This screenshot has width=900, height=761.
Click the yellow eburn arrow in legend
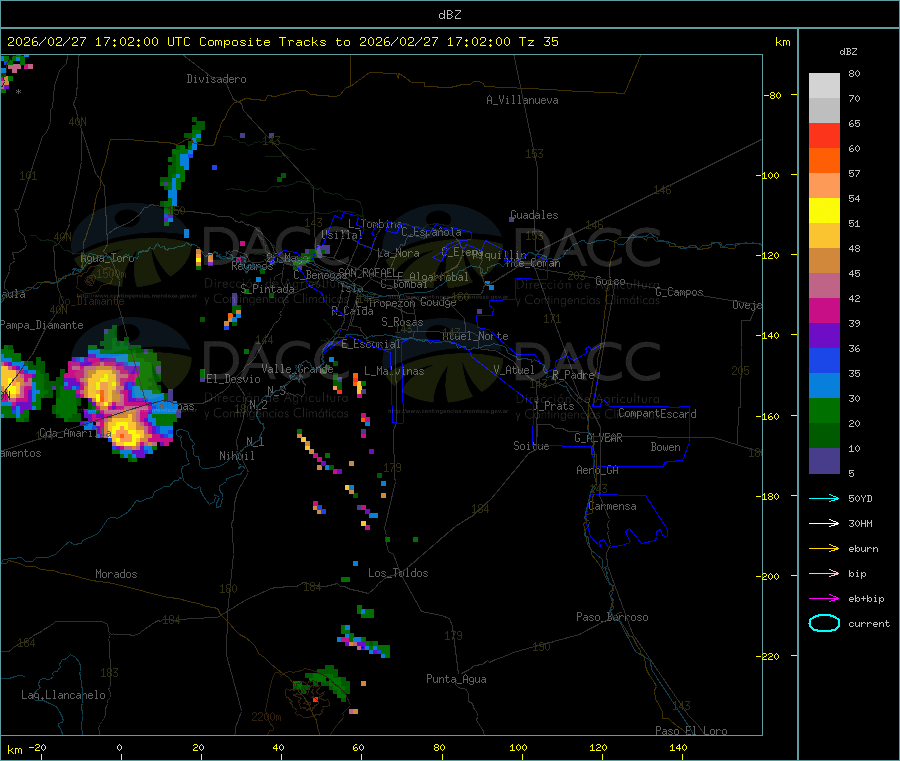(824, 549)
